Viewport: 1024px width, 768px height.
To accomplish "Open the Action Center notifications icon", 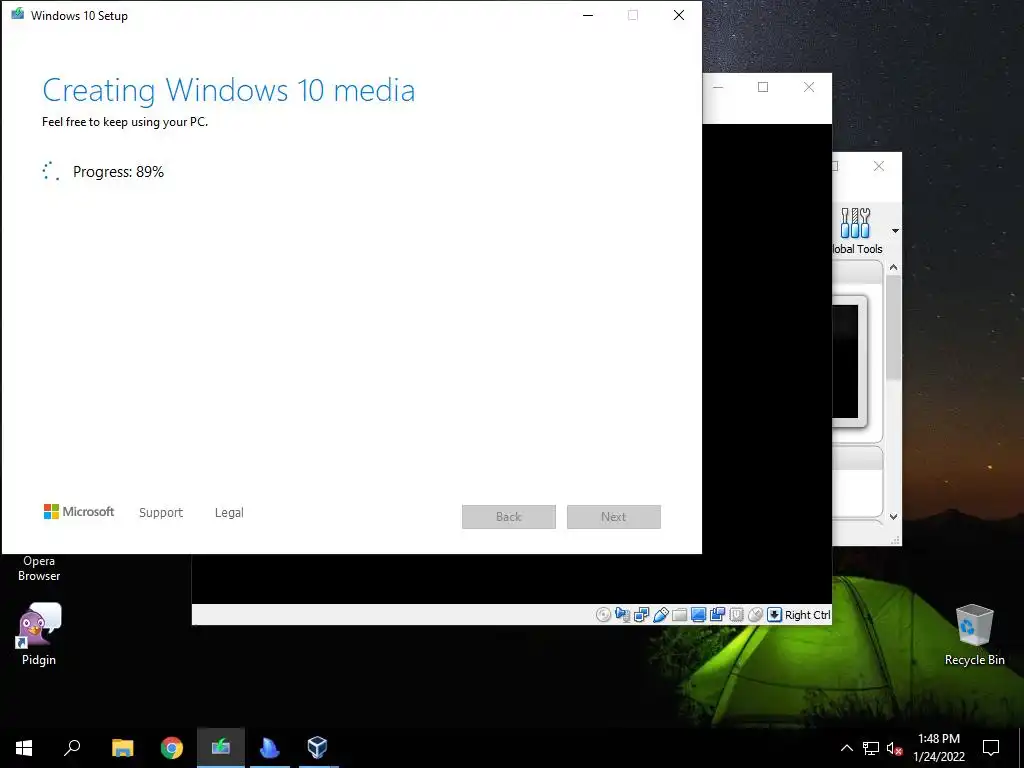I will 991,748.
